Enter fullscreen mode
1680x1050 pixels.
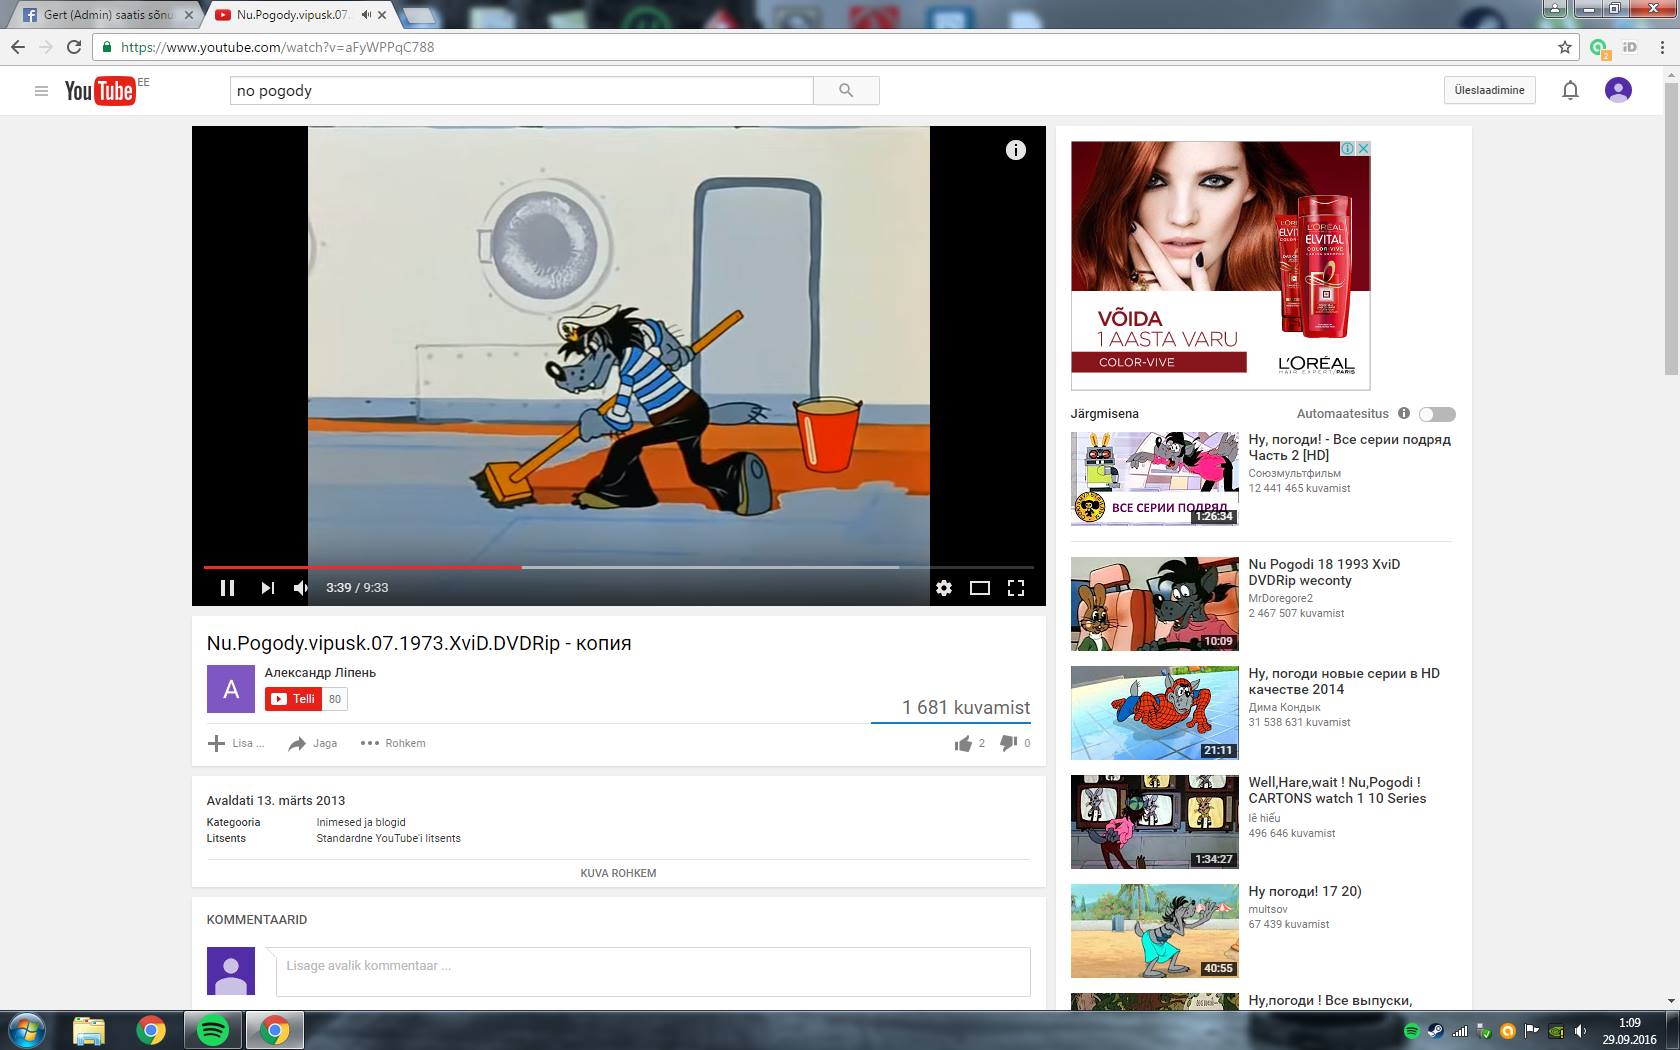point(1016,588)
